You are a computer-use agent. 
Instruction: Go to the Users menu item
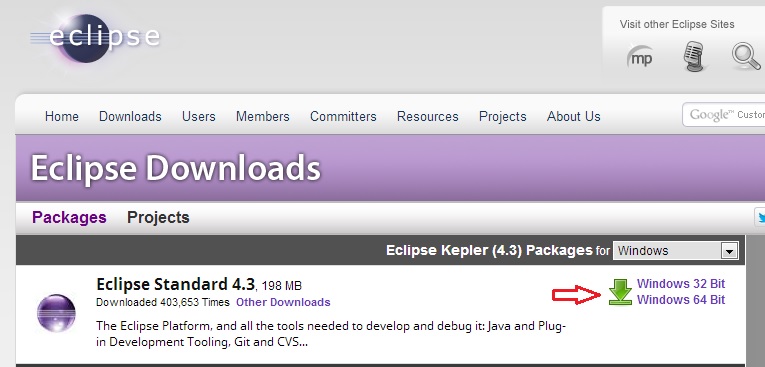tap(199, 117)
